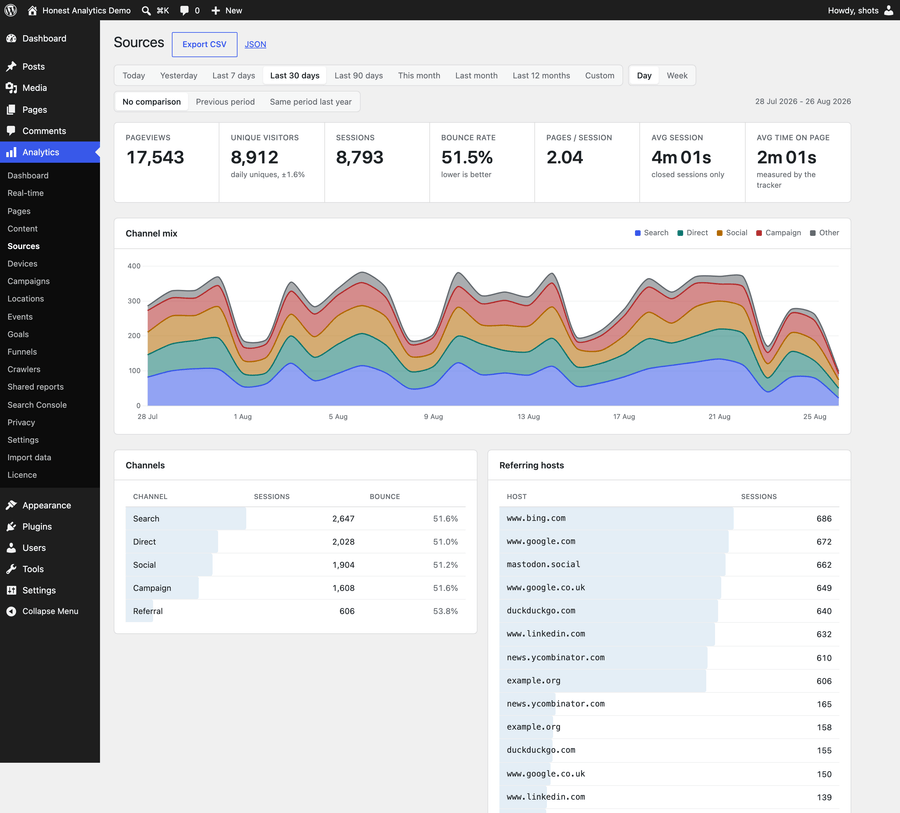Click Howdy, shots account link
900x813 pixels.
pyautogui.click(x=853, y=10)
